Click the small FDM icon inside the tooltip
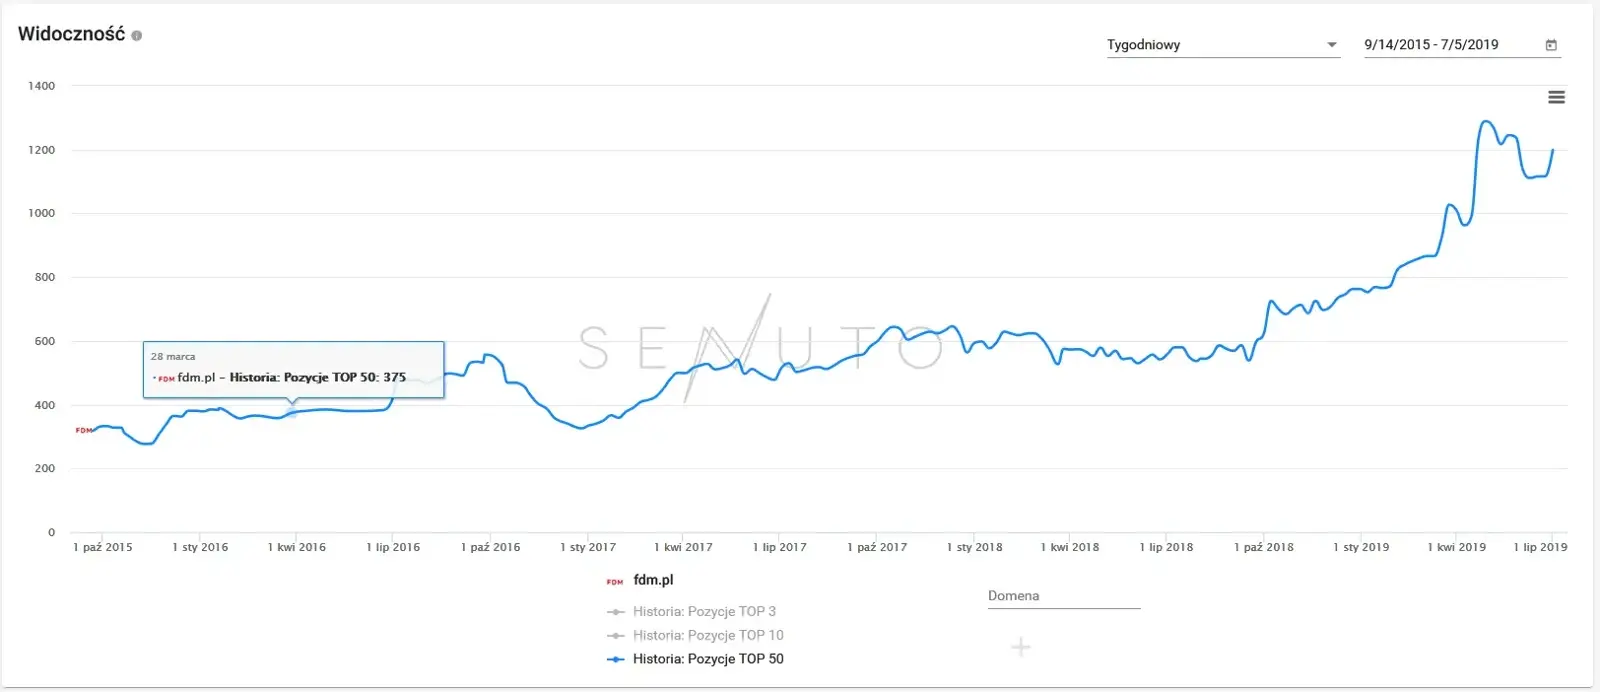 click(x=164, y=378)
